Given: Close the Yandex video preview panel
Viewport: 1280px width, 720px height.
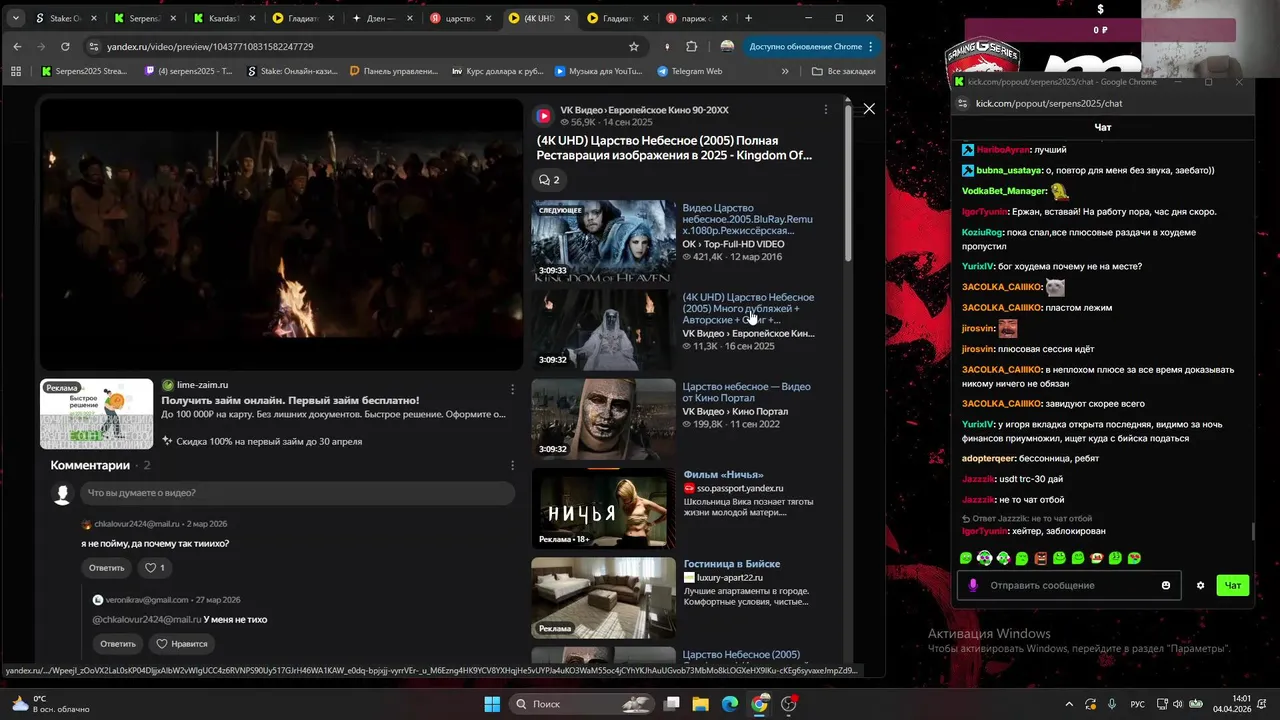Looking at the screenshot, I should (869, 108).
